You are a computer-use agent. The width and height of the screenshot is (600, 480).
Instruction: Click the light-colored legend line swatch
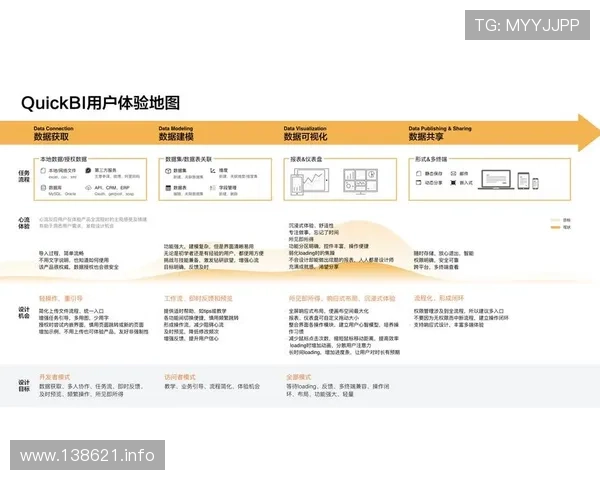[x=555, y=220]
